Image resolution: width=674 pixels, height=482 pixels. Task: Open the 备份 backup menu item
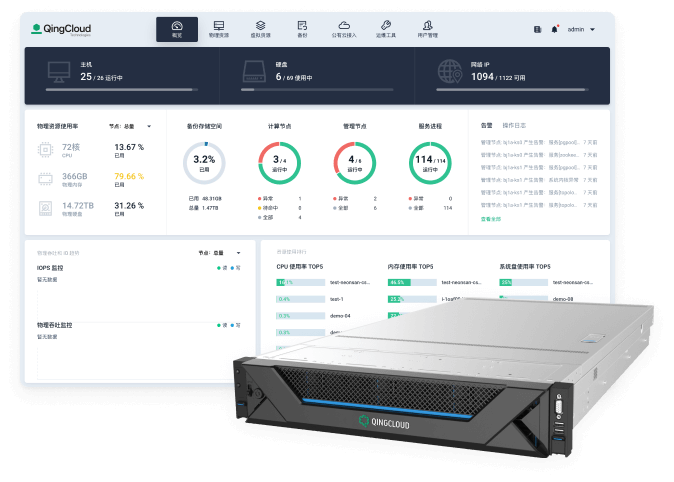pos(302,29)
